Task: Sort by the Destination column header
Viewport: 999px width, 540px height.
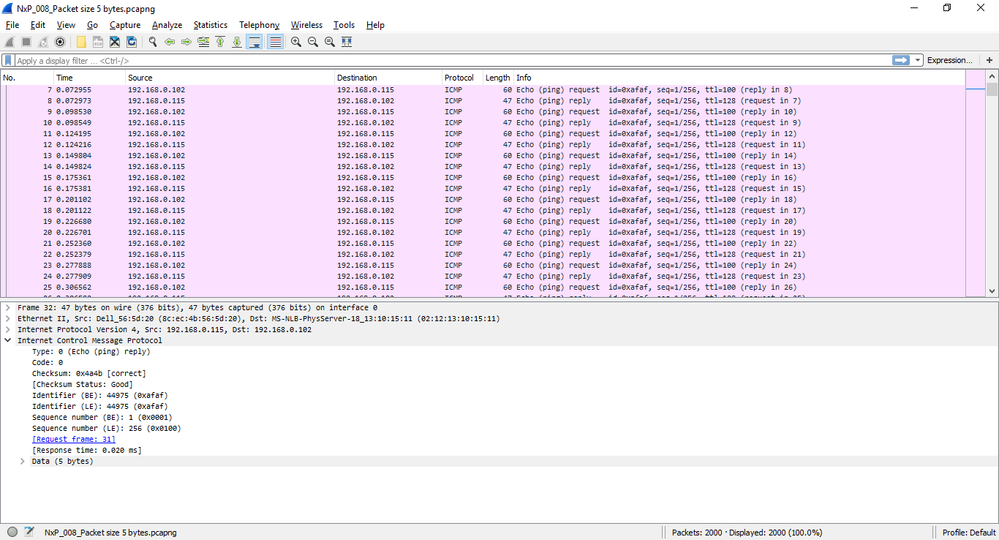Action: [x=388, y=78]
